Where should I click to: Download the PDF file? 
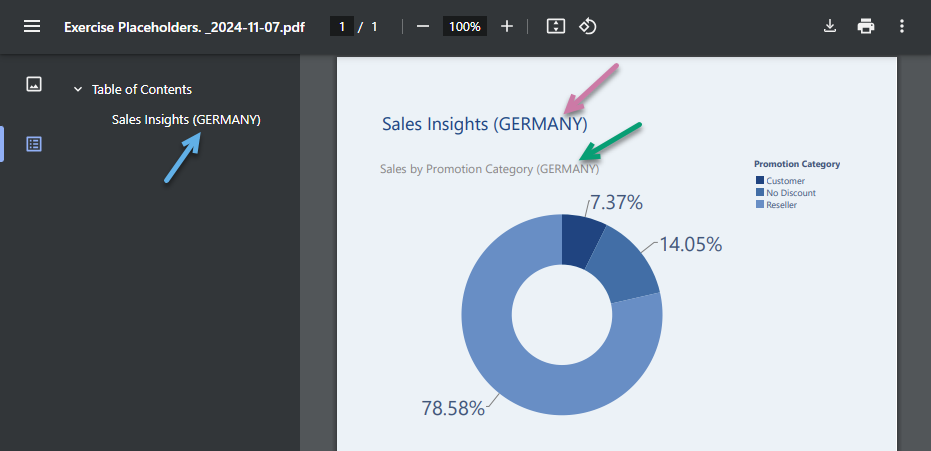pyautogui.click(x=830, y=27)
